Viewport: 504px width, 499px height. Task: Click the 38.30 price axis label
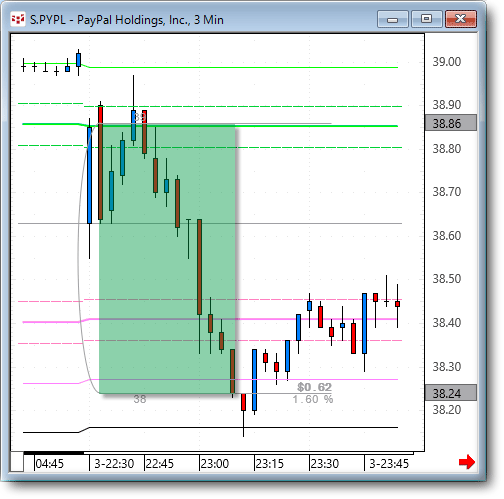447,367
